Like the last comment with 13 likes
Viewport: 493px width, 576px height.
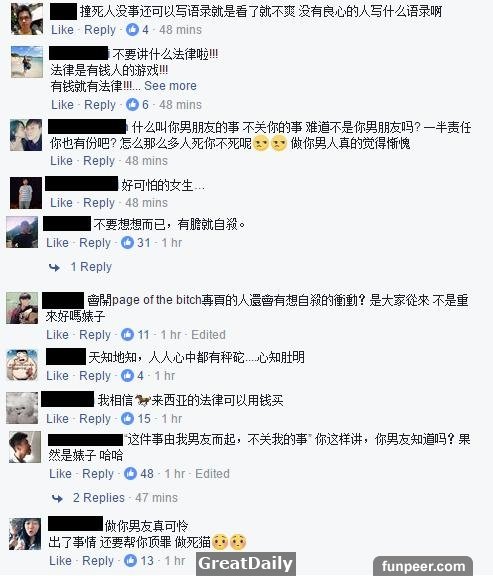60,561
